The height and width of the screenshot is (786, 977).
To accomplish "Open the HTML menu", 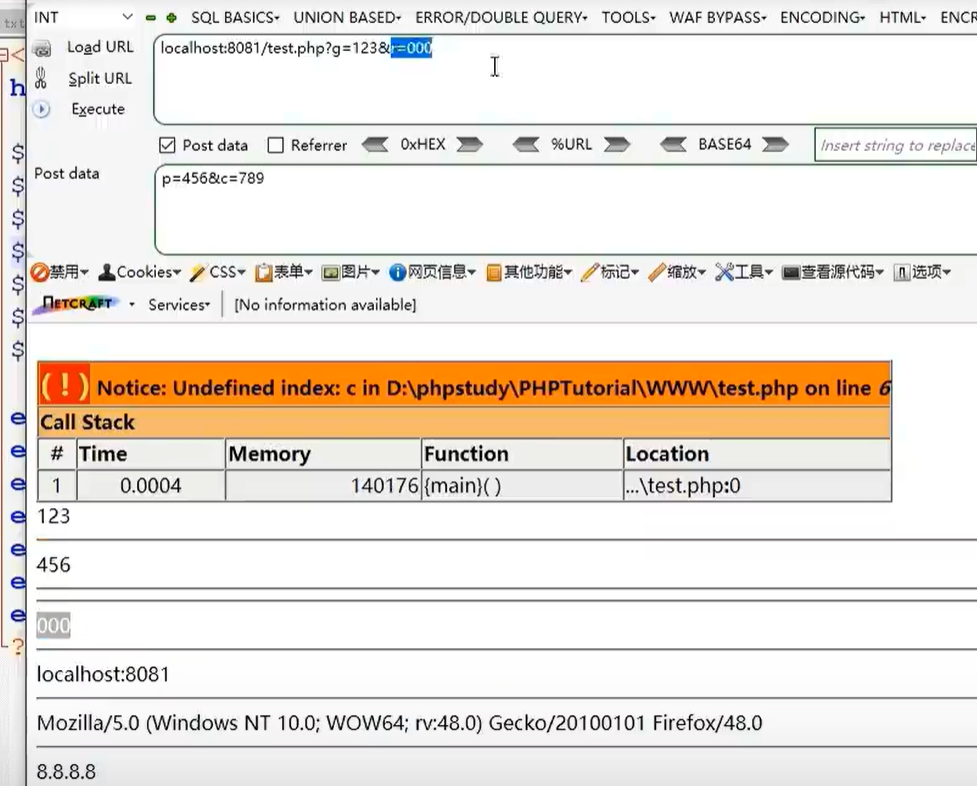I will pyautogui.click(x=903, y=17).
